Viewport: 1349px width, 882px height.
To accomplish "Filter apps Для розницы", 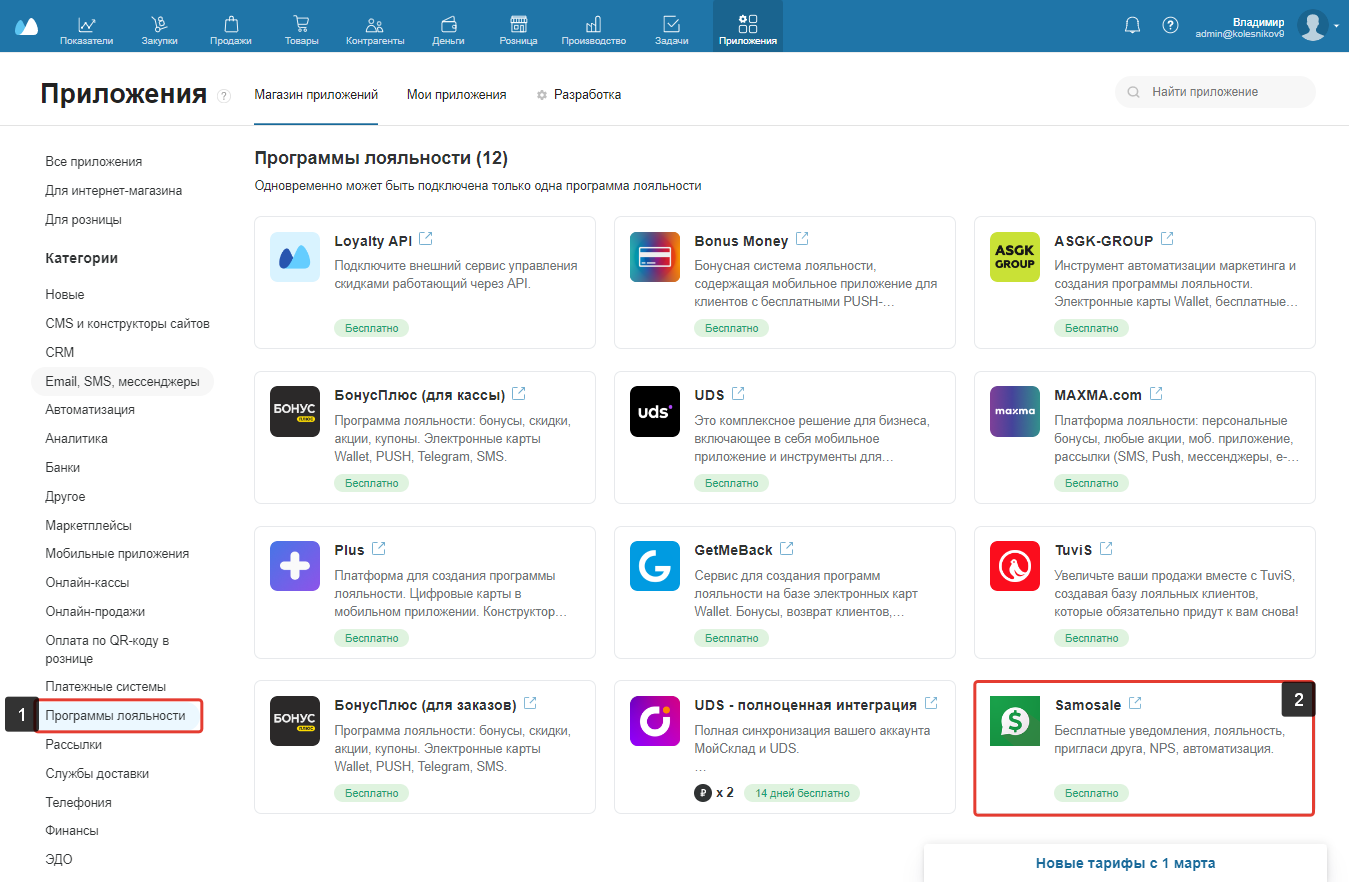I will pyautogui.click(x=84, y=219).
